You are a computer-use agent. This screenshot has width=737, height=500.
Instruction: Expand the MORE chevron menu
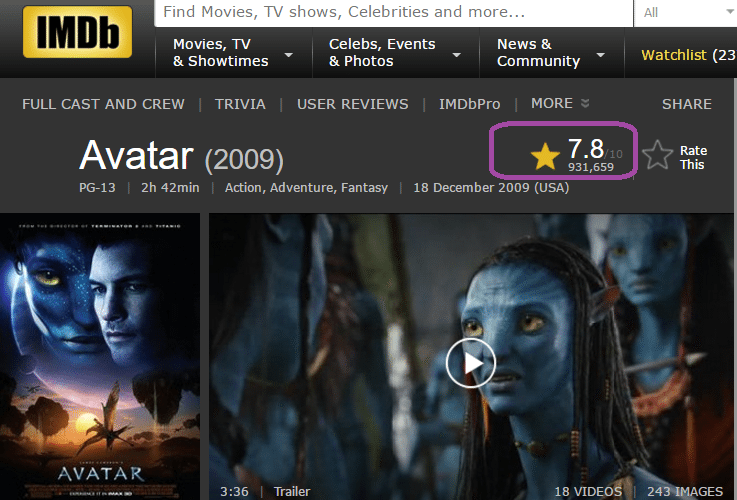pyautogui.click(x=560, y=103)
